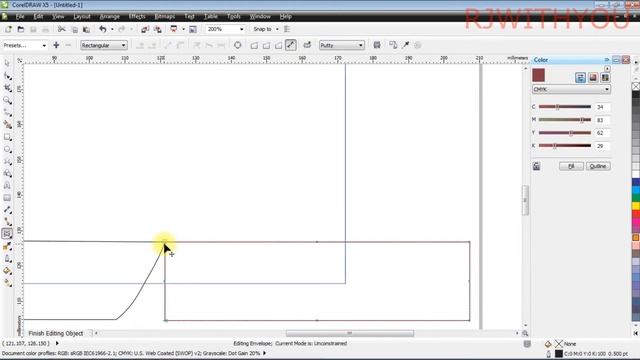Click the Cut scissors icon
640x360 pixels.
[x=61, y=29]
